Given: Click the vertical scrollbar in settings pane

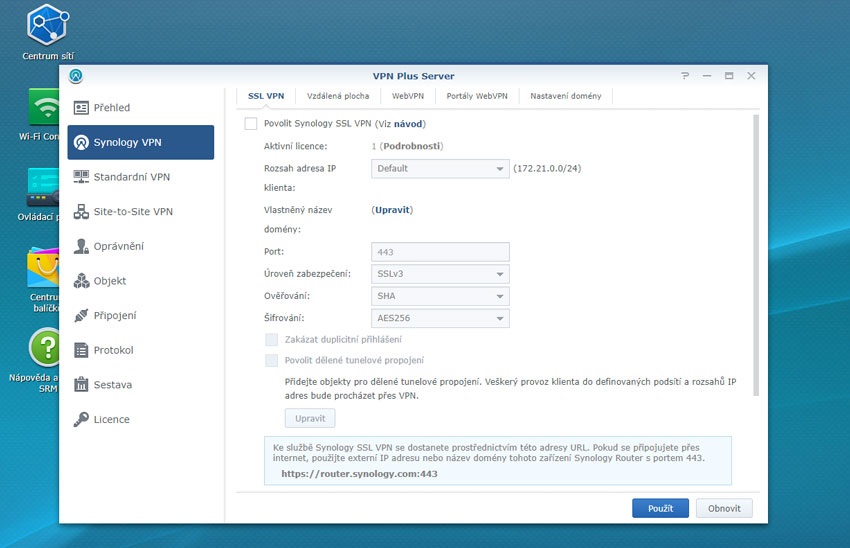Looking at the screenshot, I should 756,255.
